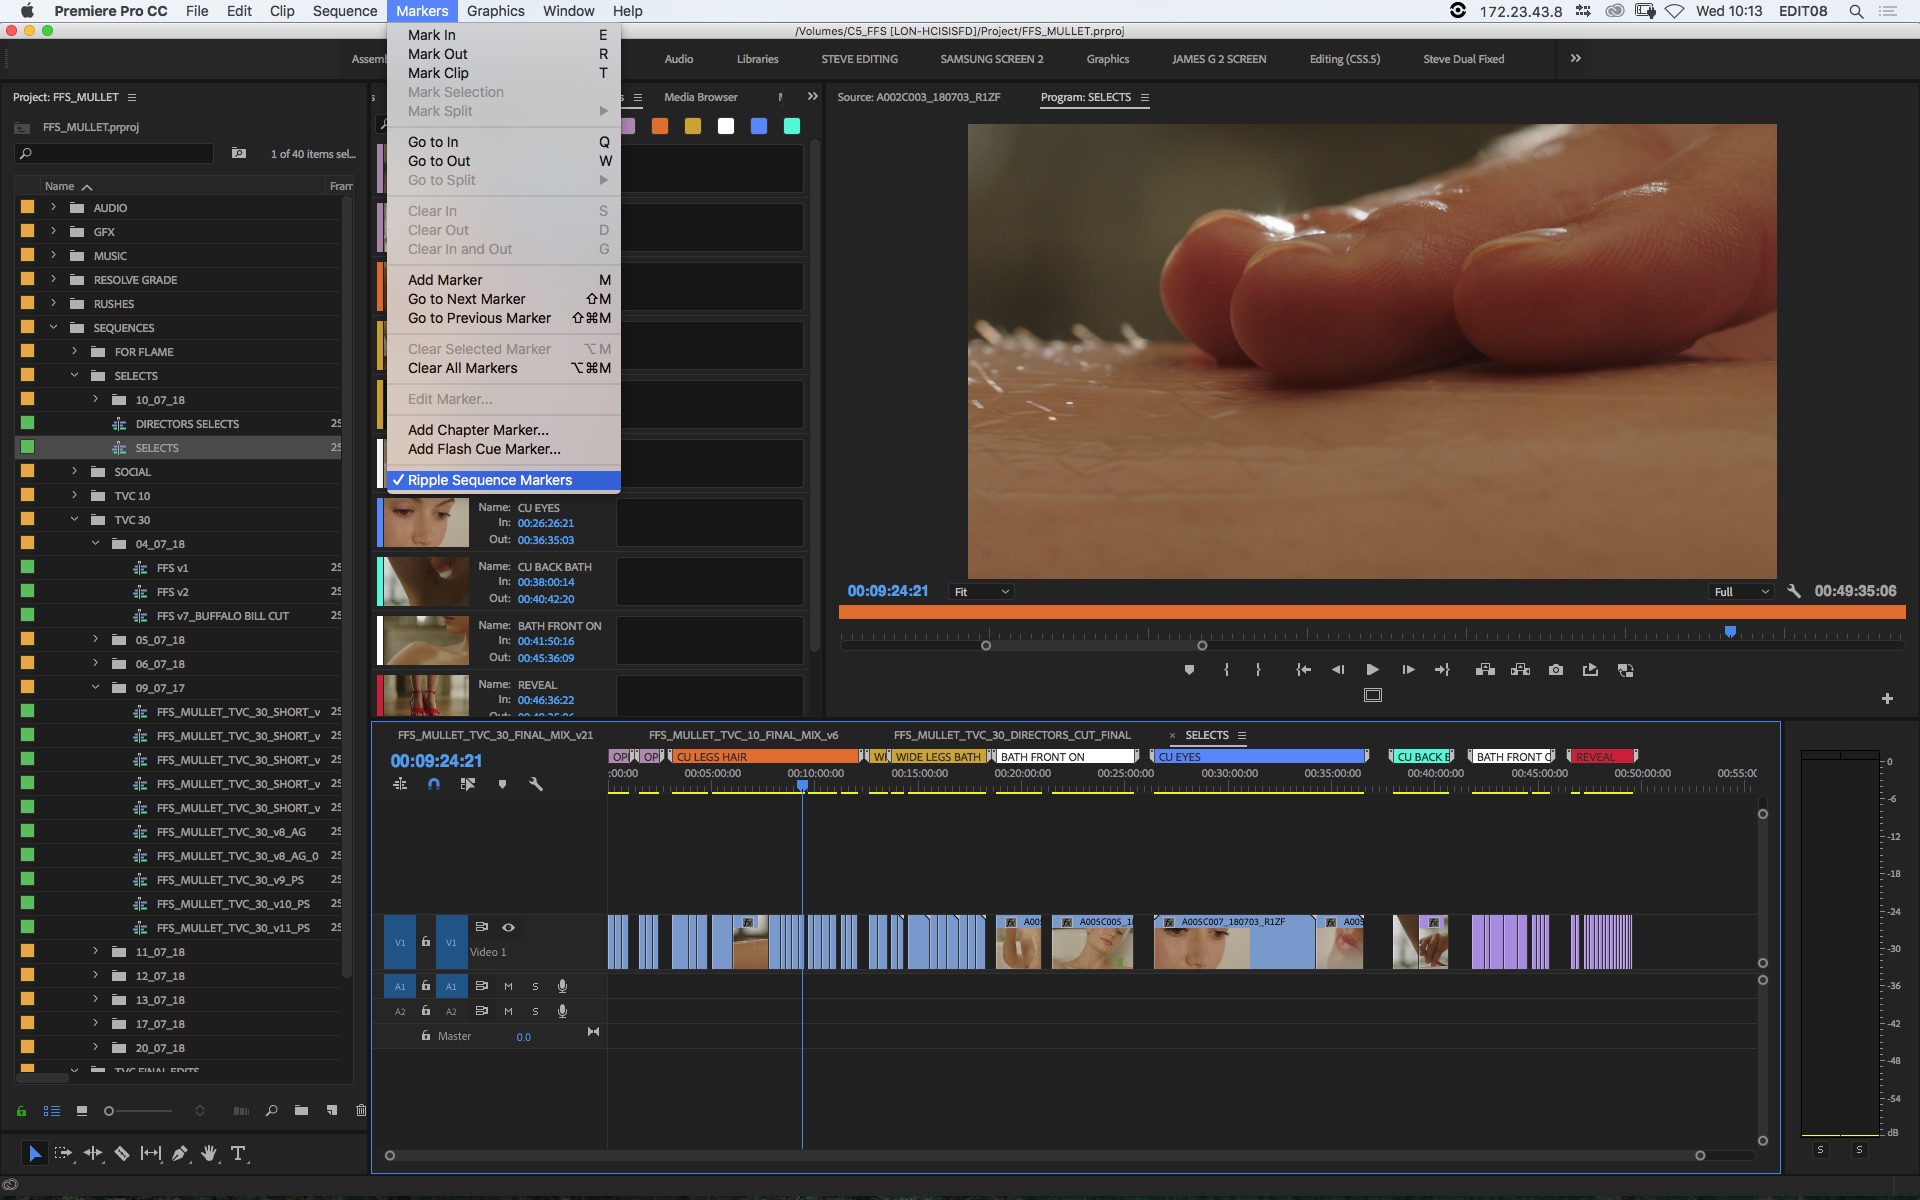Expand the MUSIC bin

coord(53,255)
